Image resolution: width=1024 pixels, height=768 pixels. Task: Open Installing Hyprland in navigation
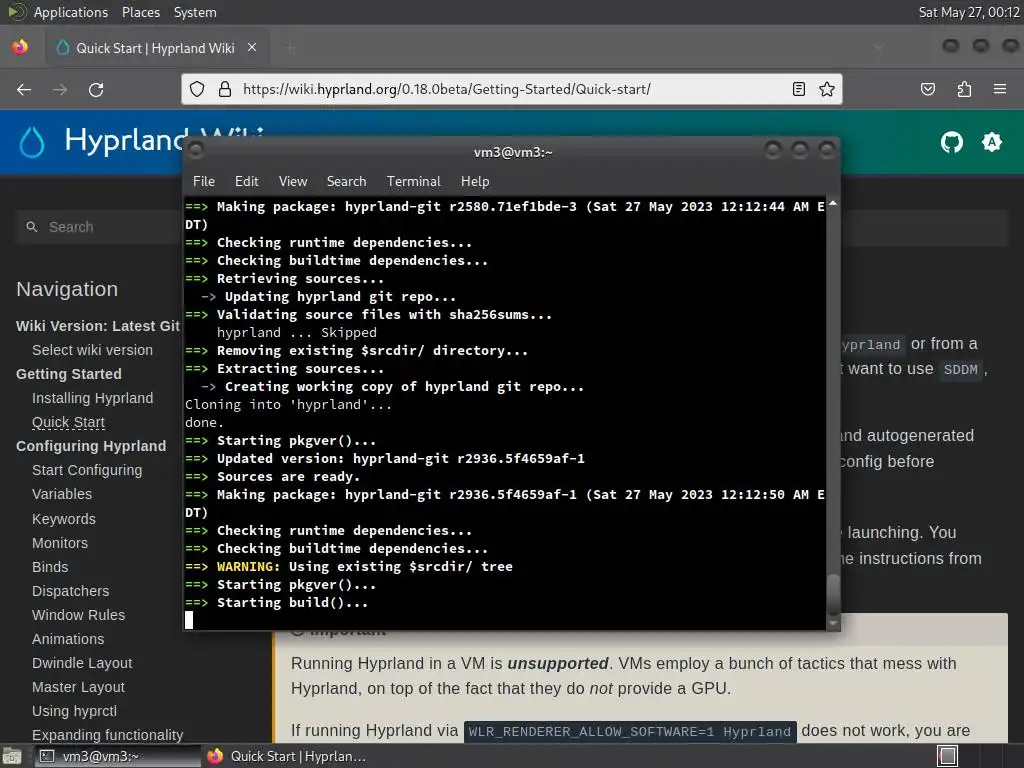click(92, 398)
